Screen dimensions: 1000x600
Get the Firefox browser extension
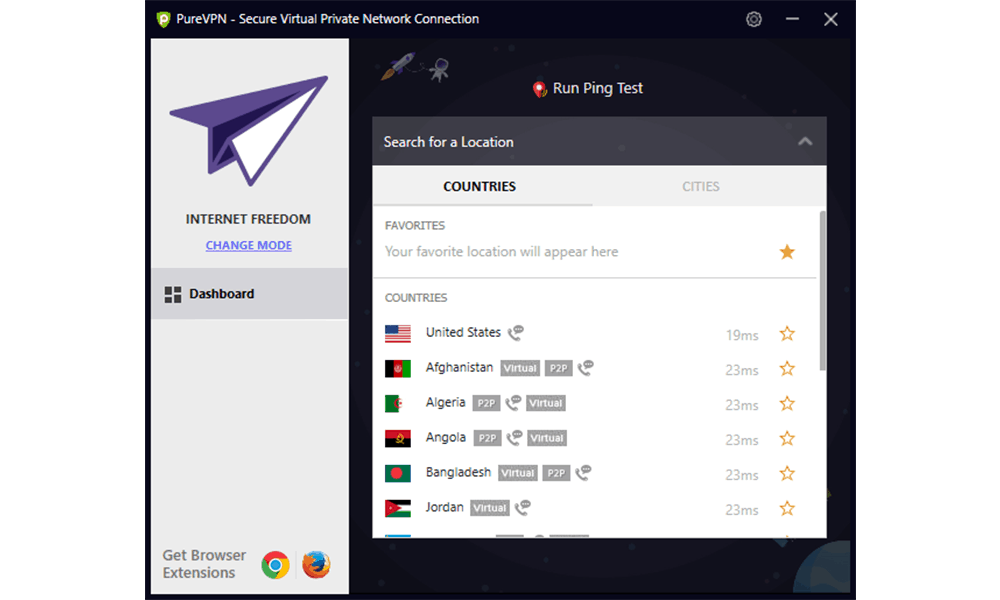[316, 565]
